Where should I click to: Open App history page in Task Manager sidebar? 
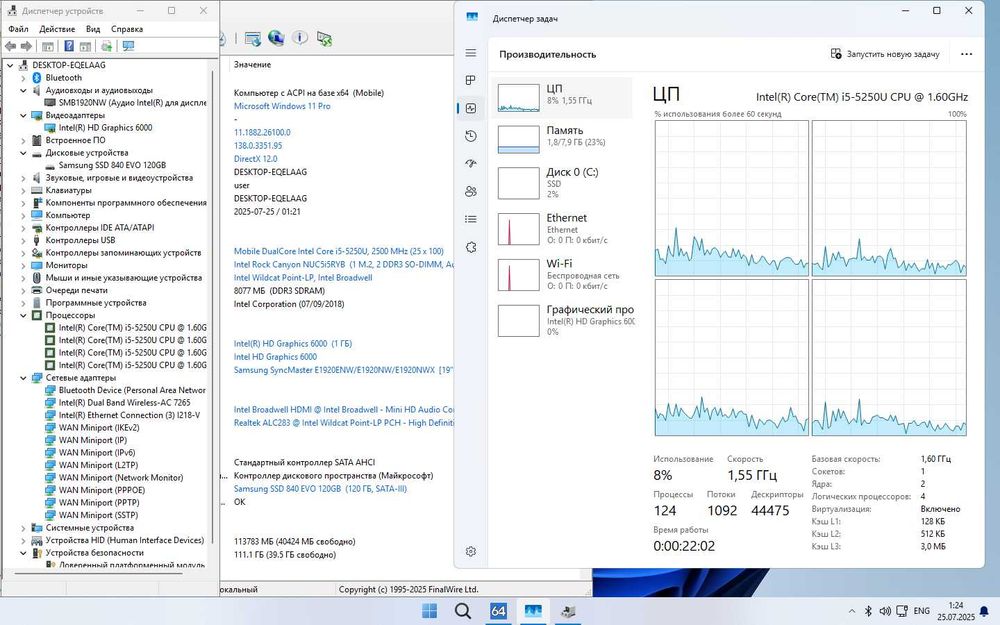471,136
